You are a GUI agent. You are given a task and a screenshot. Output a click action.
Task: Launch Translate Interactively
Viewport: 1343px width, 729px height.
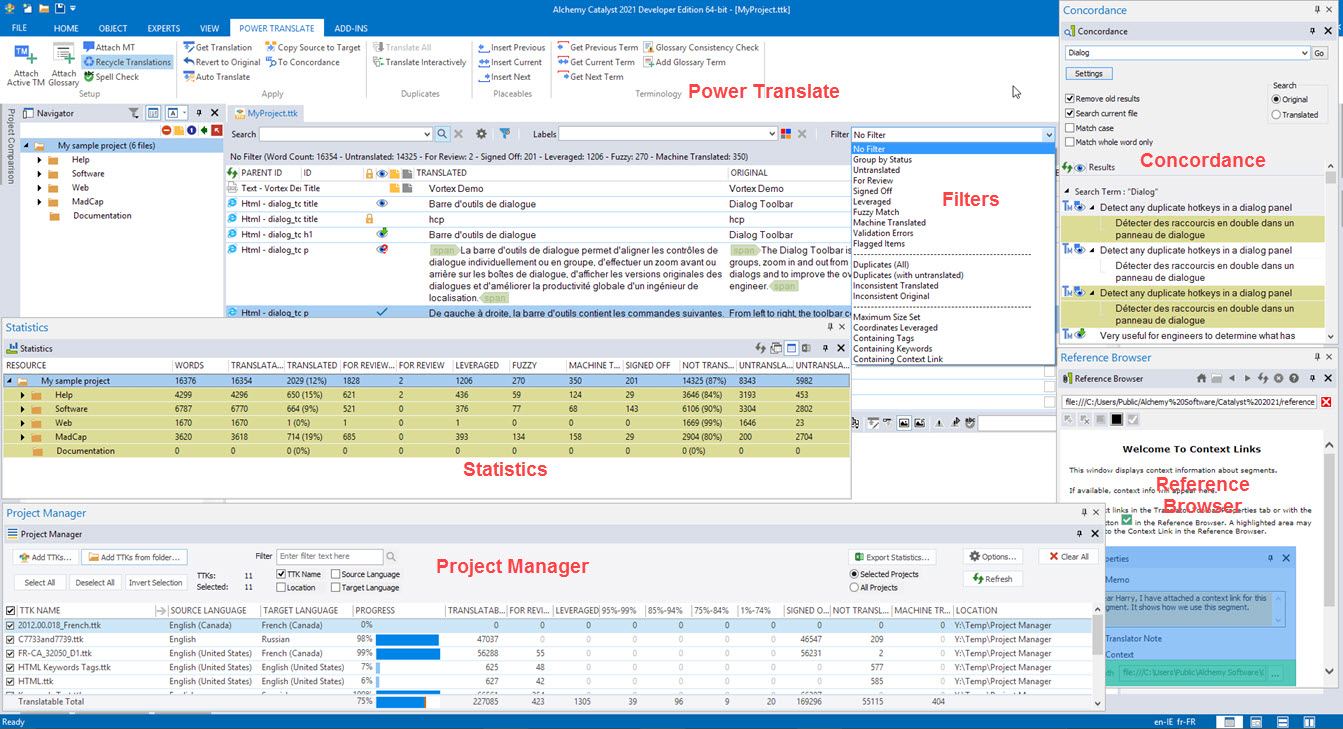[419, 62]
